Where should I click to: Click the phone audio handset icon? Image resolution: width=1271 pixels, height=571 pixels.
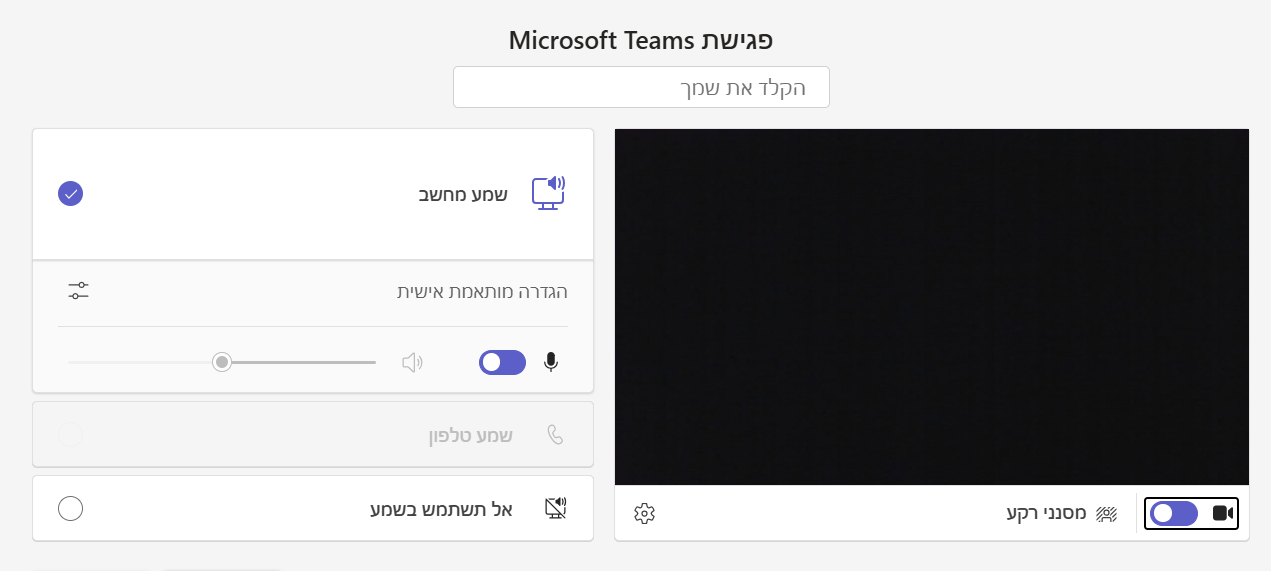[556, 434]
